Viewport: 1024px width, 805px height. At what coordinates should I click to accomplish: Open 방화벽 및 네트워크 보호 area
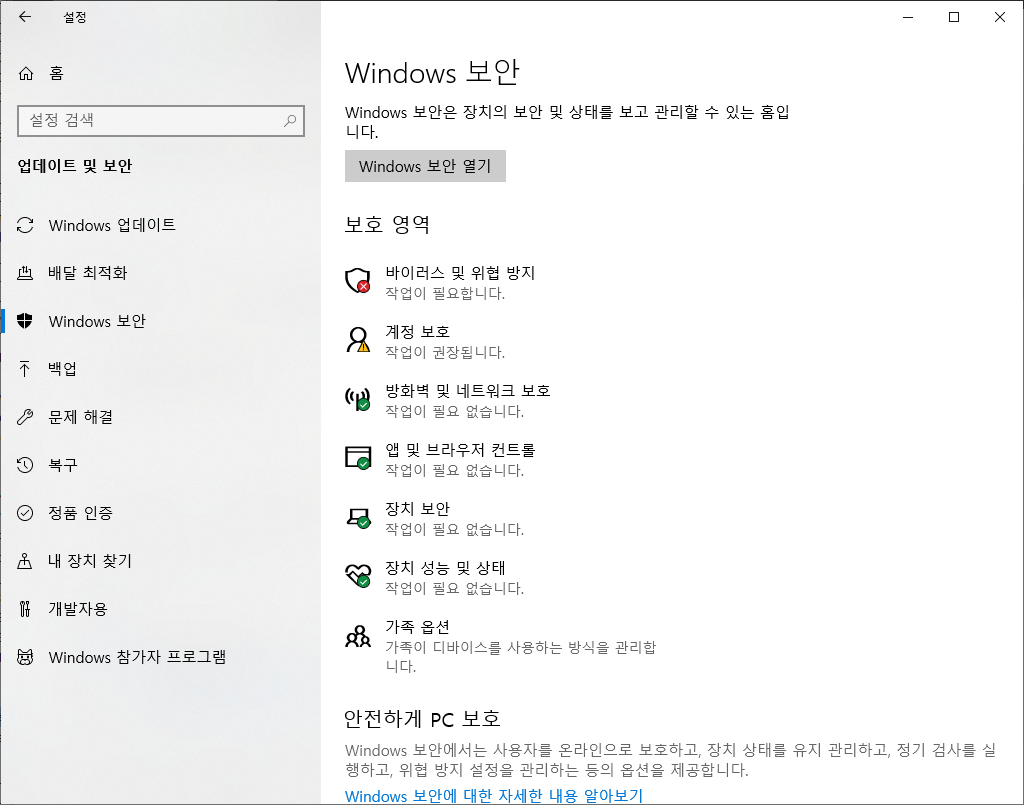(448, 400)
